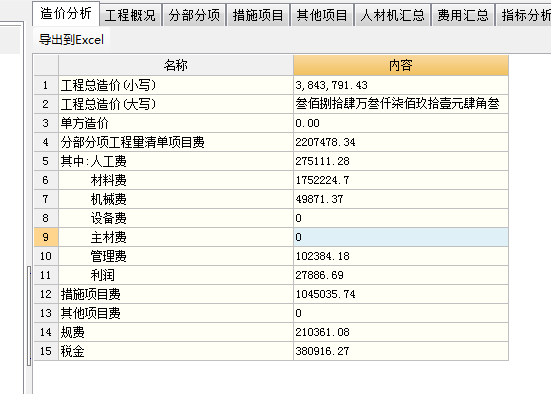The image size is (551, 394).
Task: Select the 其他项目费 cell
Action: (x=176, y=313)
